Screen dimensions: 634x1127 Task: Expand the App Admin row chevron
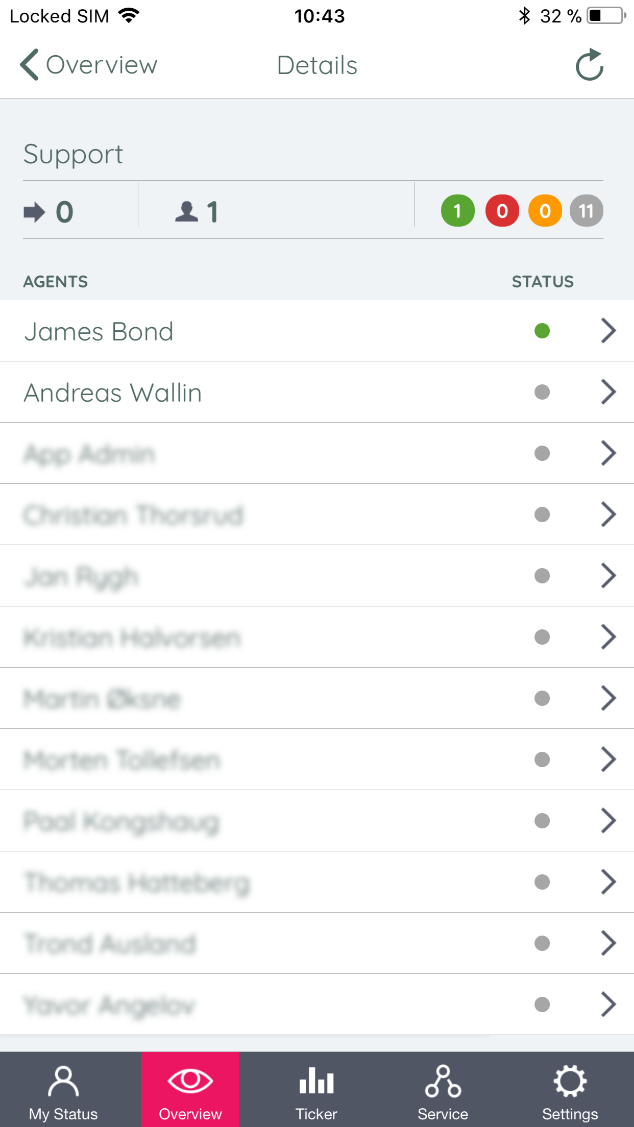click(608, 454)
